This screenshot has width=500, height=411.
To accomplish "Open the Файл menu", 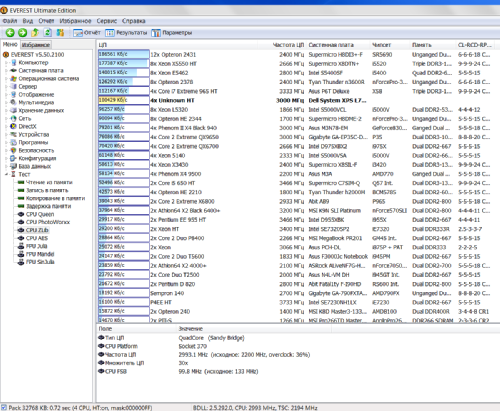I will pos(10,21).
